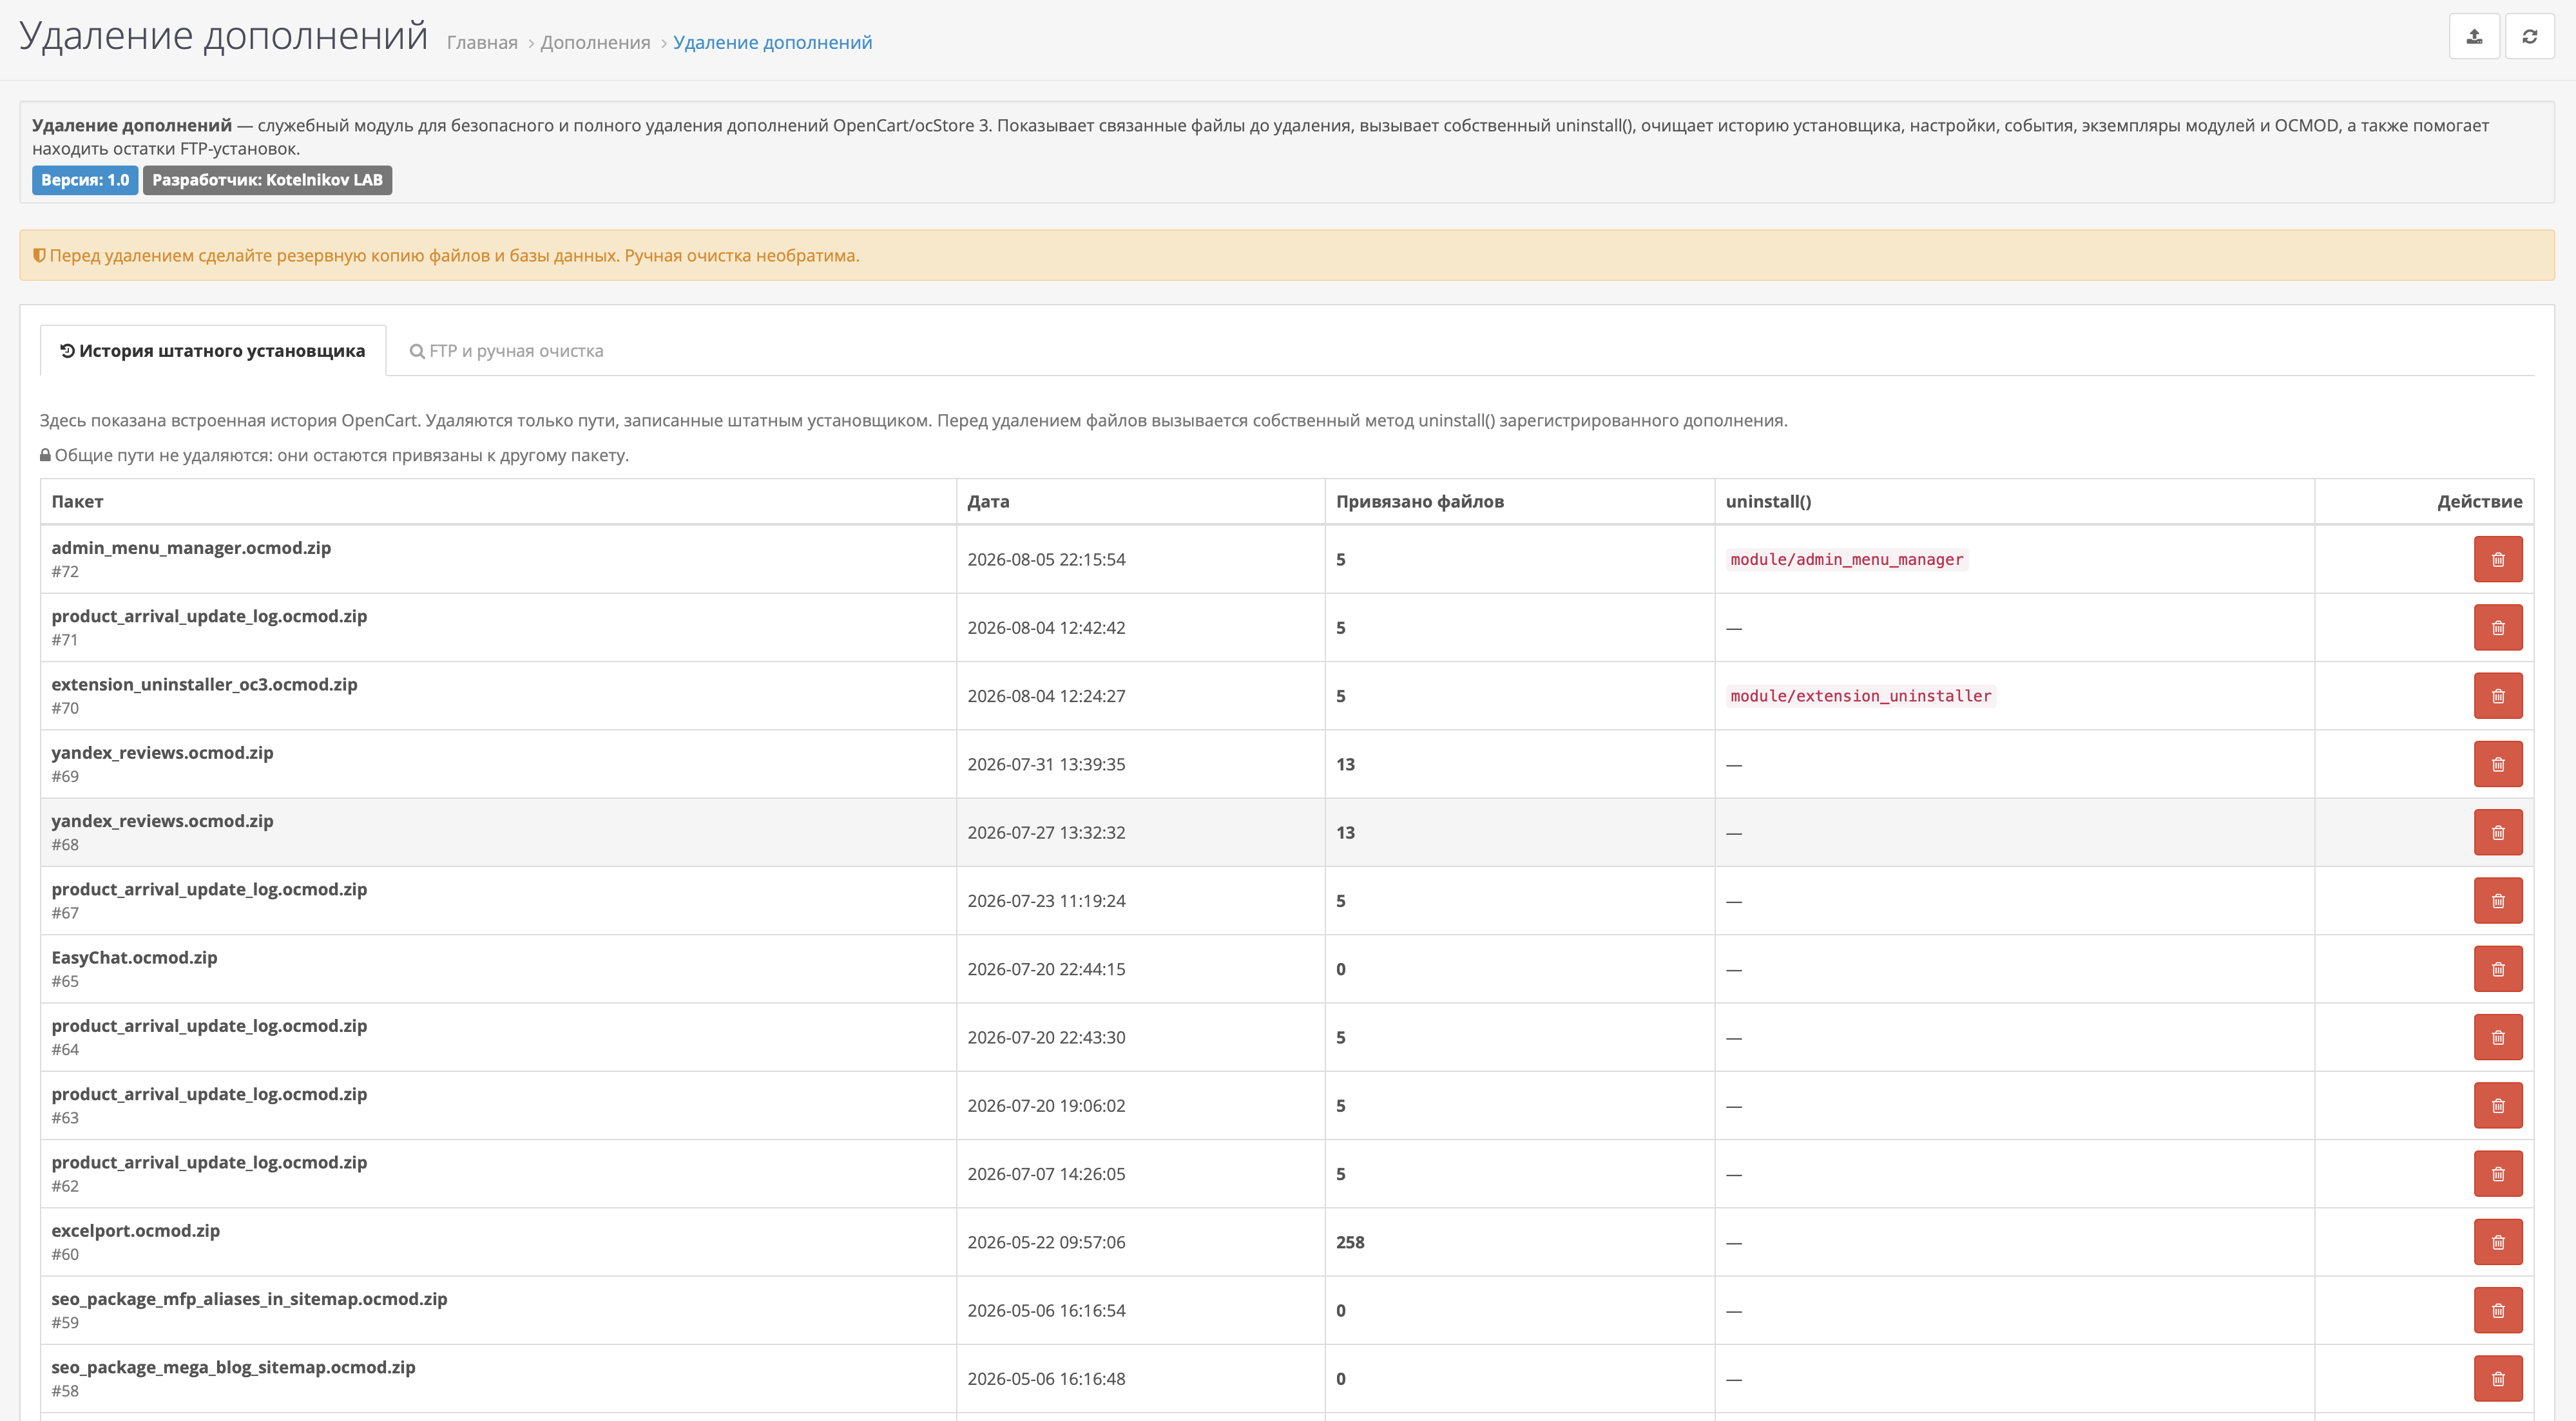Click package ID #65
The width and height of the screenshot is (2576, 1421).
pyautogui.click(x=65, y=982)
